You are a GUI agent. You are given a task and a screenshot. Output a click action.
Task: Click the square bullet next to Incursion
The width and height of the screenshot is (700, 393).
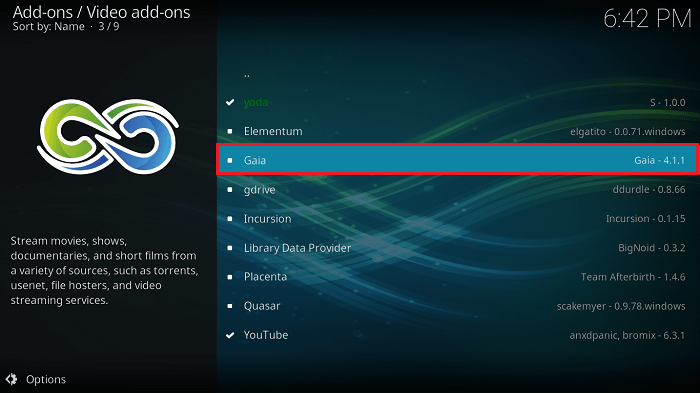(x=230, y=219)
